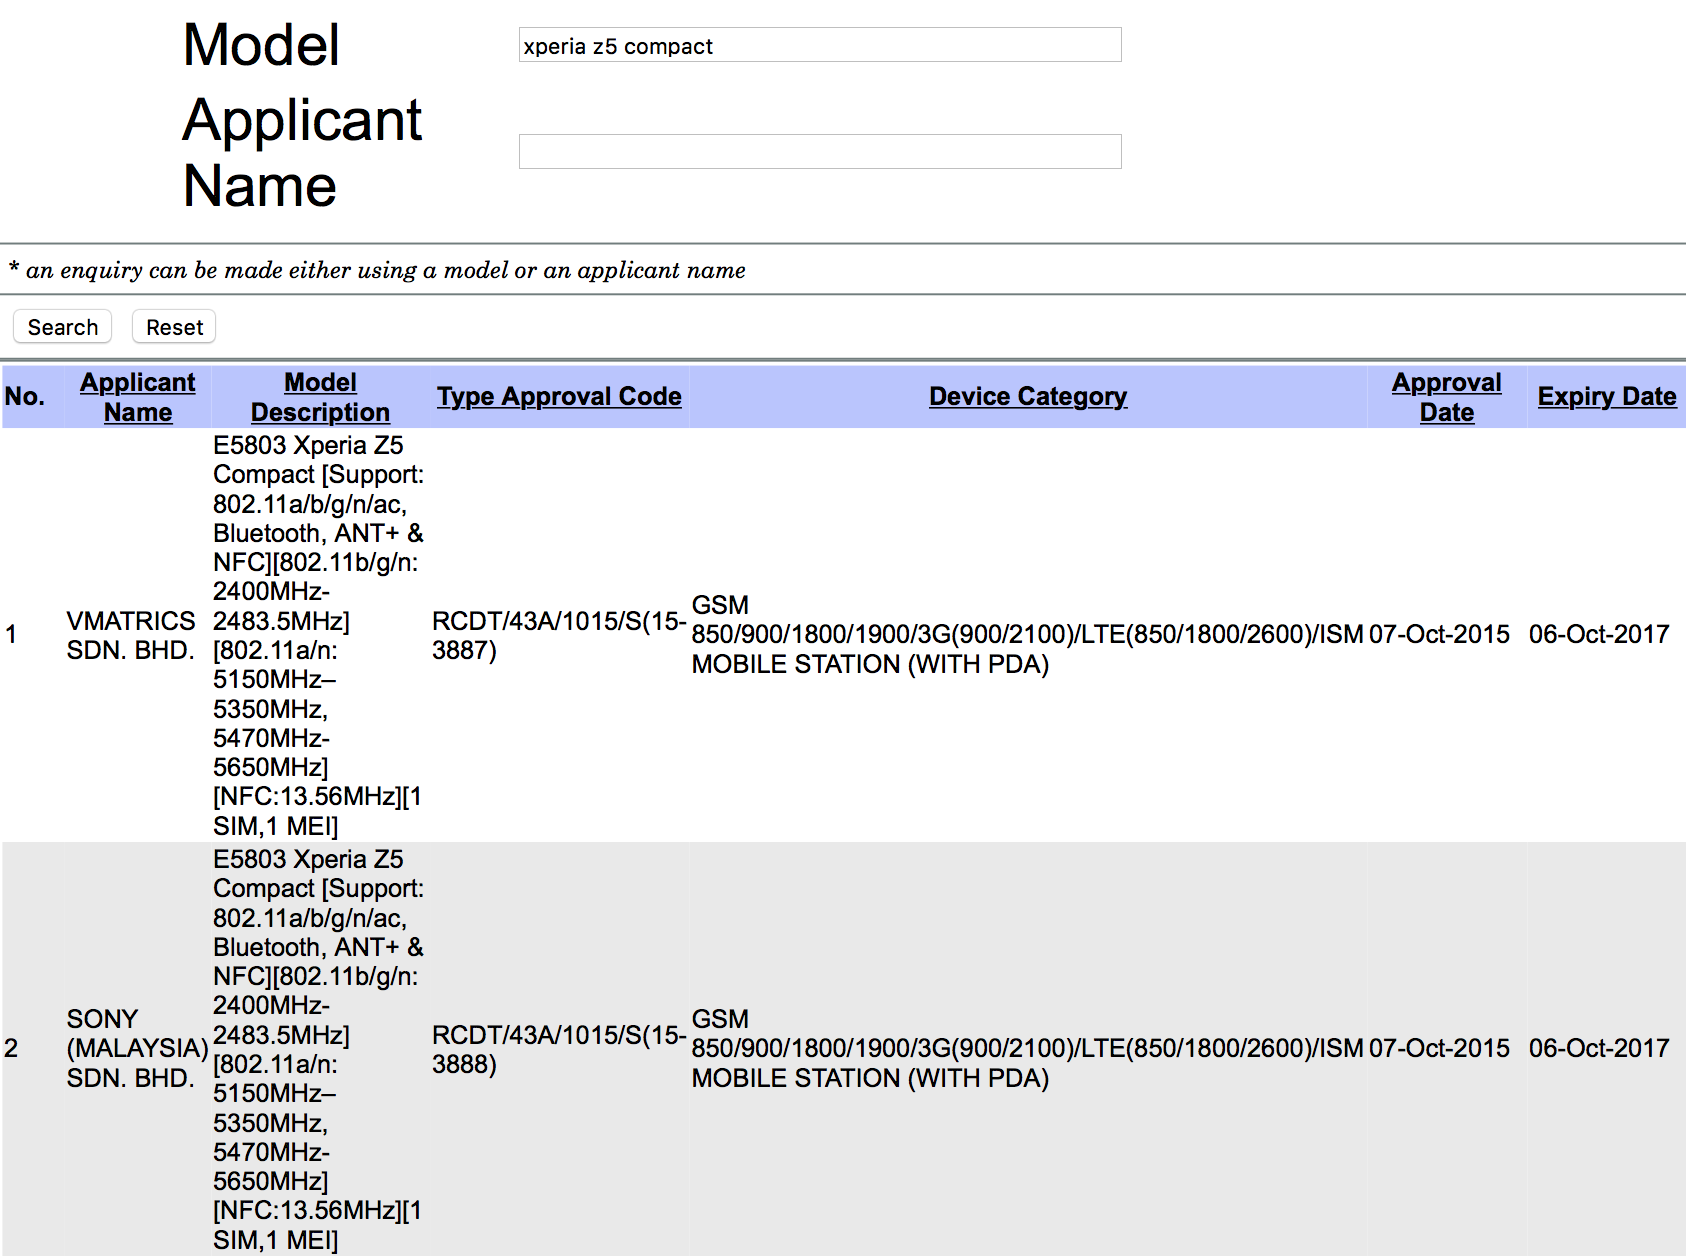Sort by Type Approval Code header
This screenshot has height=1256, width=1686.
point(559,396)
